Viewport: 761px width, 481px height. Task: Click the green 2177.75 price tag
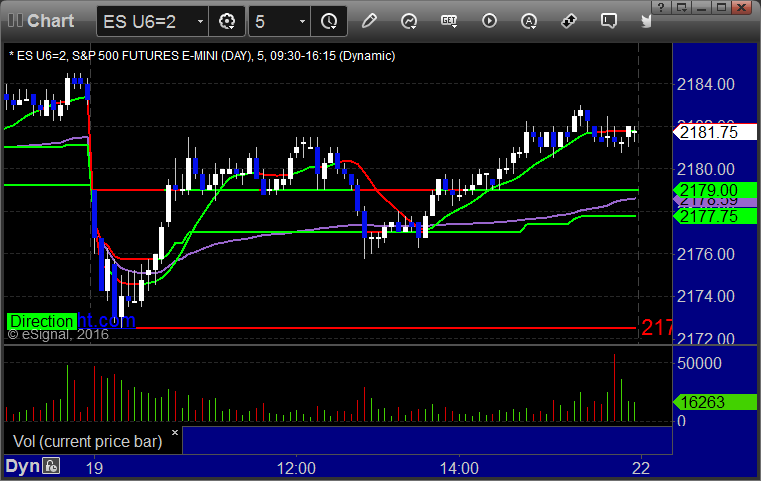pos(714,216)
